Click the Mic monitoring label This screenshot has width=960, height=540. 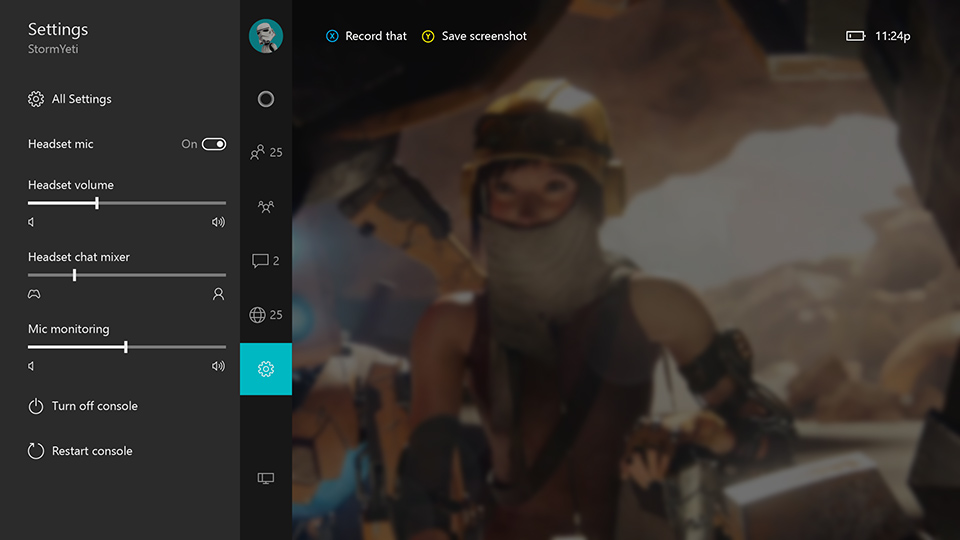[69, 329]
